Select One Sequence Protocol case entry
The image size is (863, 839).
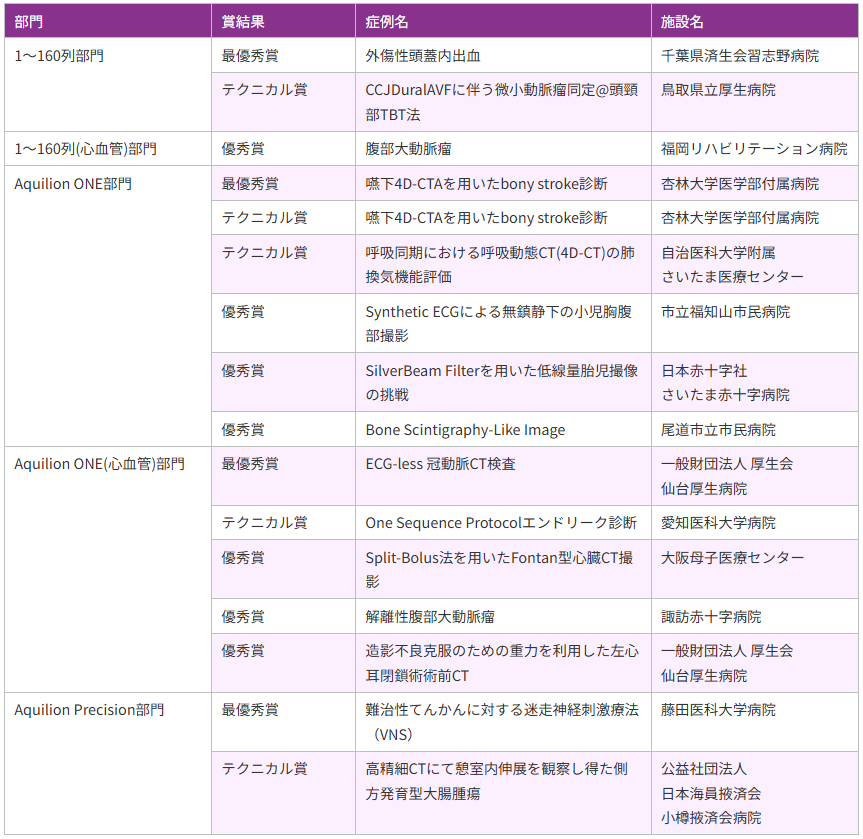click(x=500, y=523)
